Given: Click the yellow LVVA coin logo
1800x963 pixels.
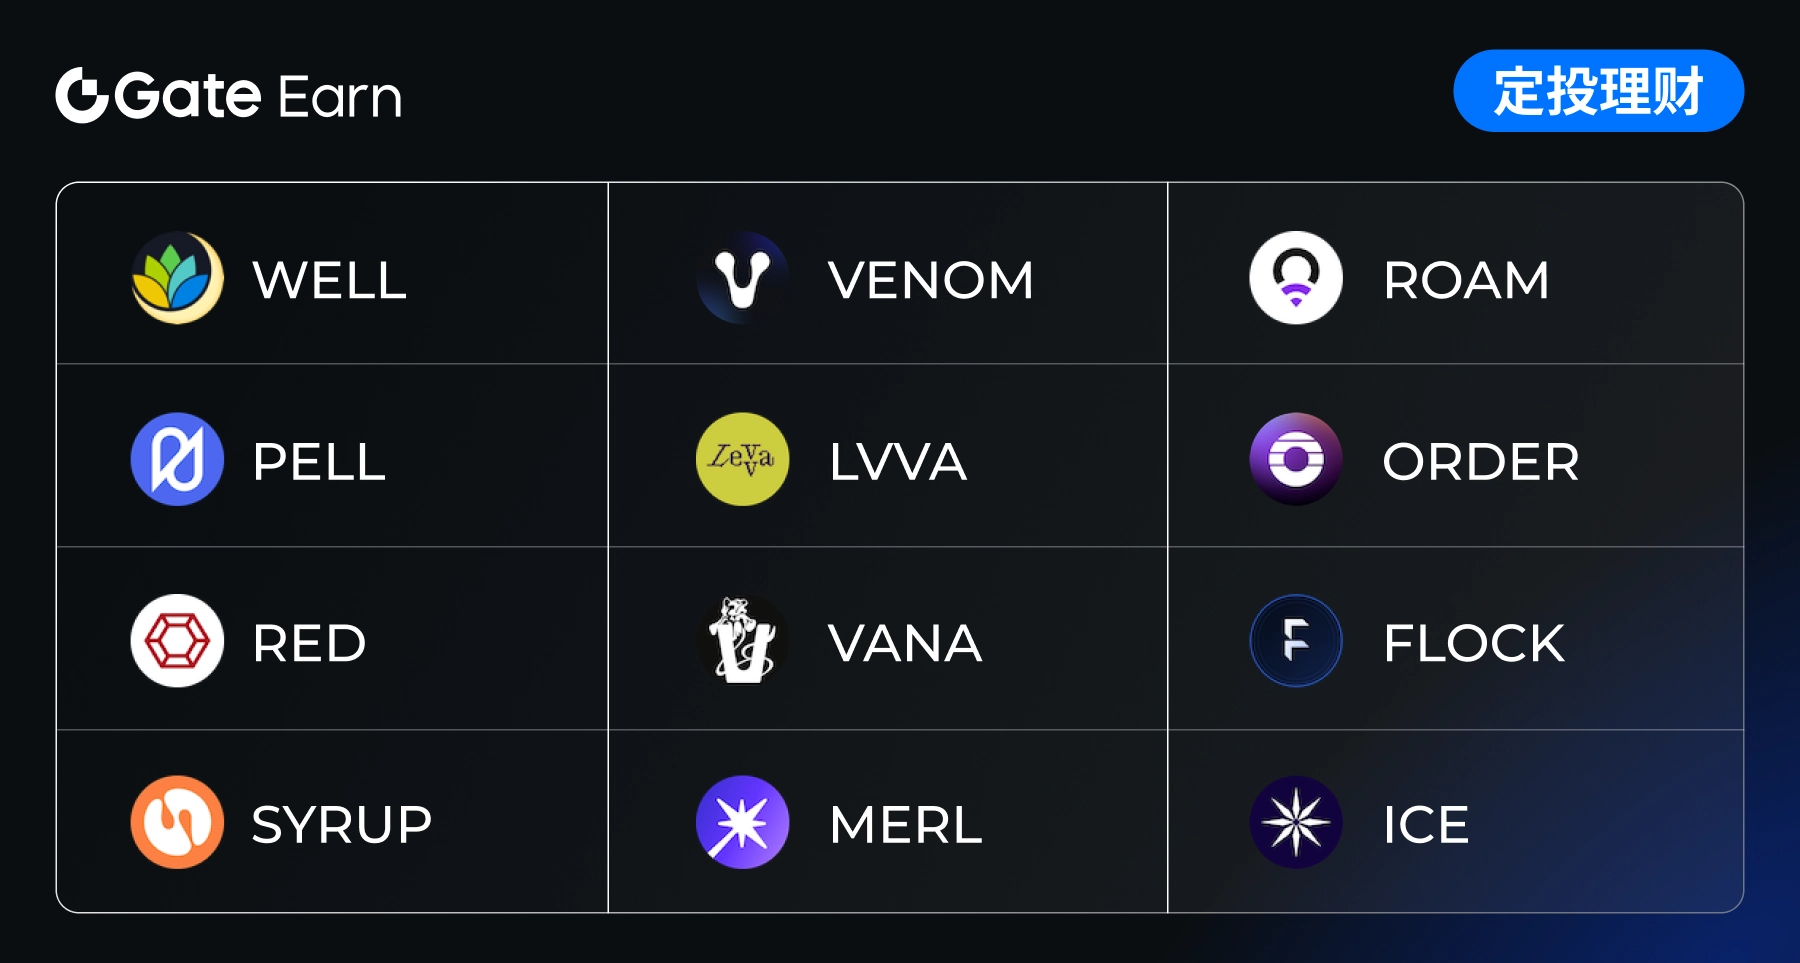Looking at the screenshot, I should pos(742,460).
